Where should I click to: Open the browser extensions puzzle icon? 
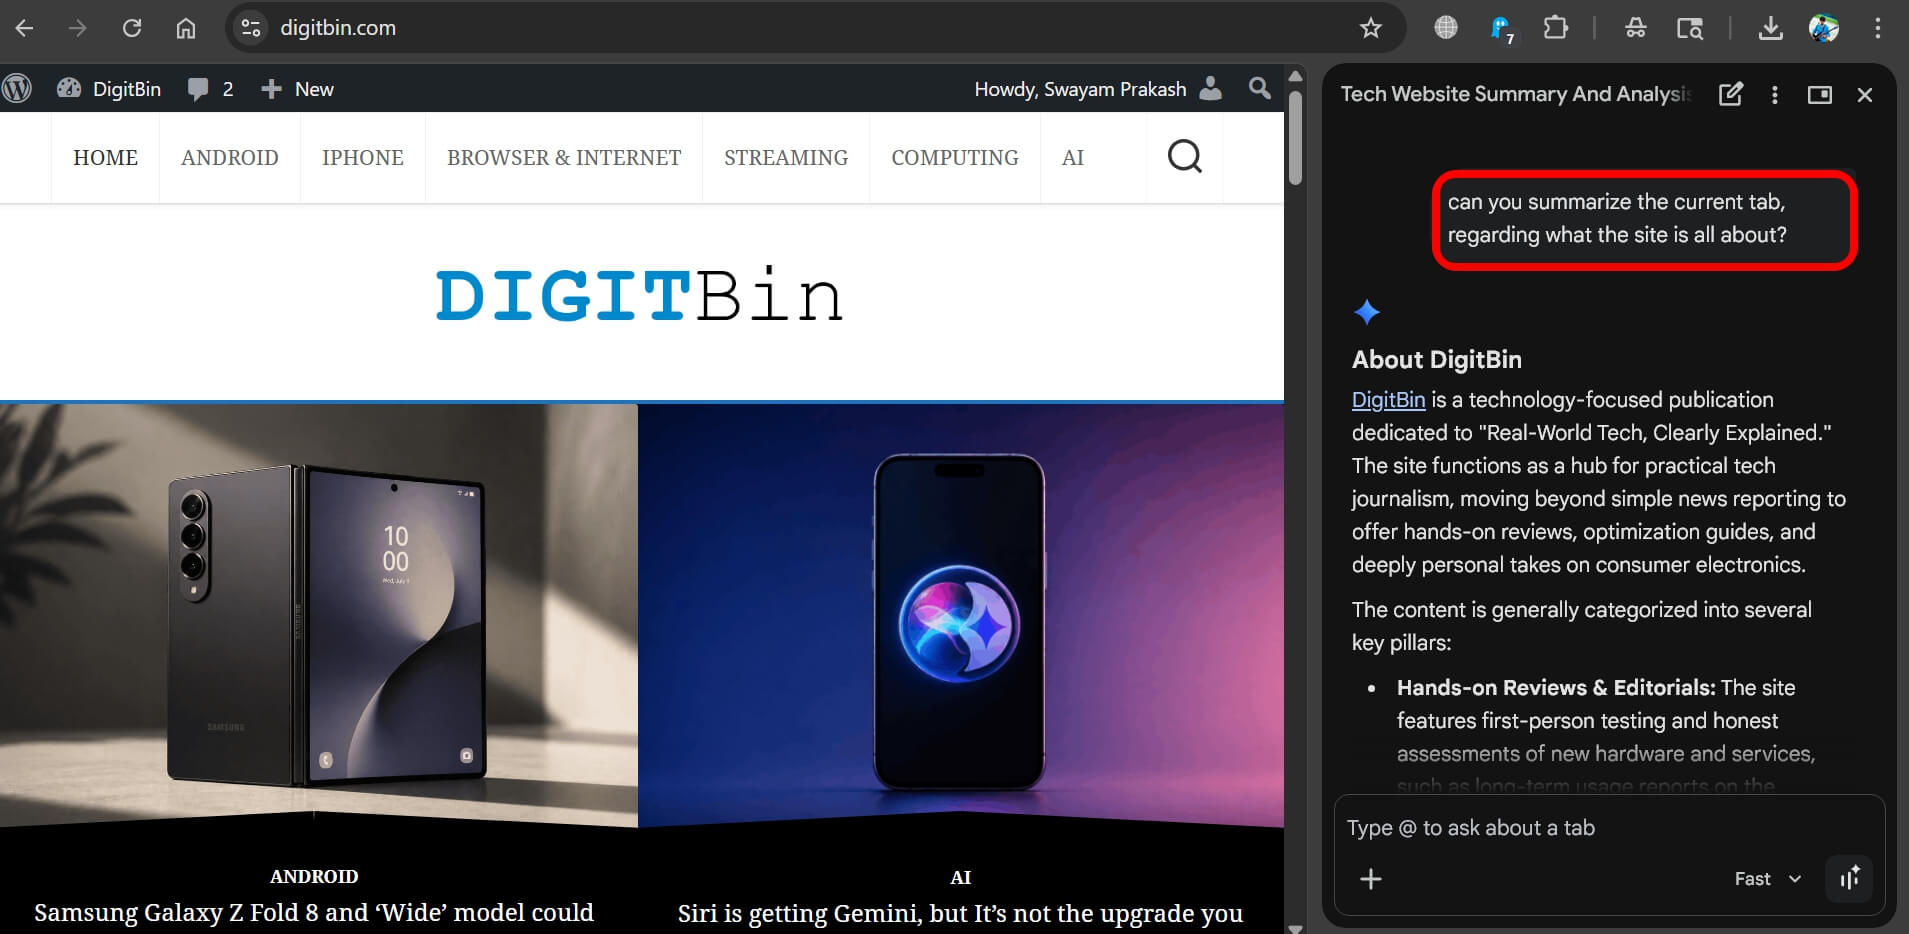pos(1555,28)
